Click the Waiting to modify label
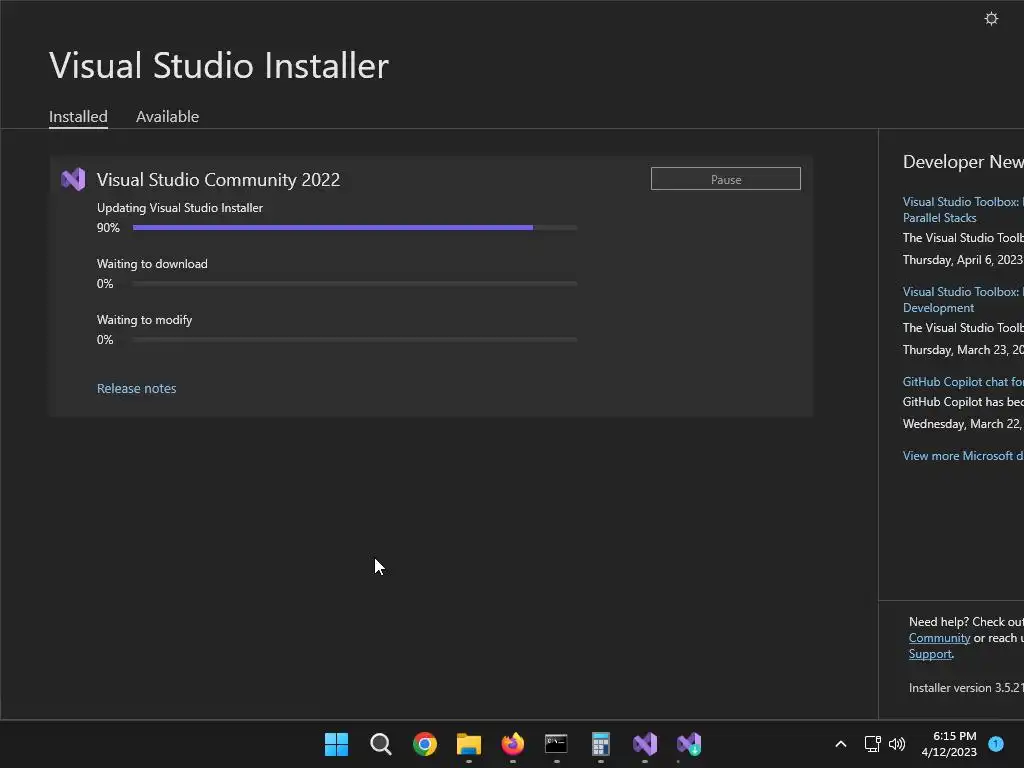 click(144, 320)
